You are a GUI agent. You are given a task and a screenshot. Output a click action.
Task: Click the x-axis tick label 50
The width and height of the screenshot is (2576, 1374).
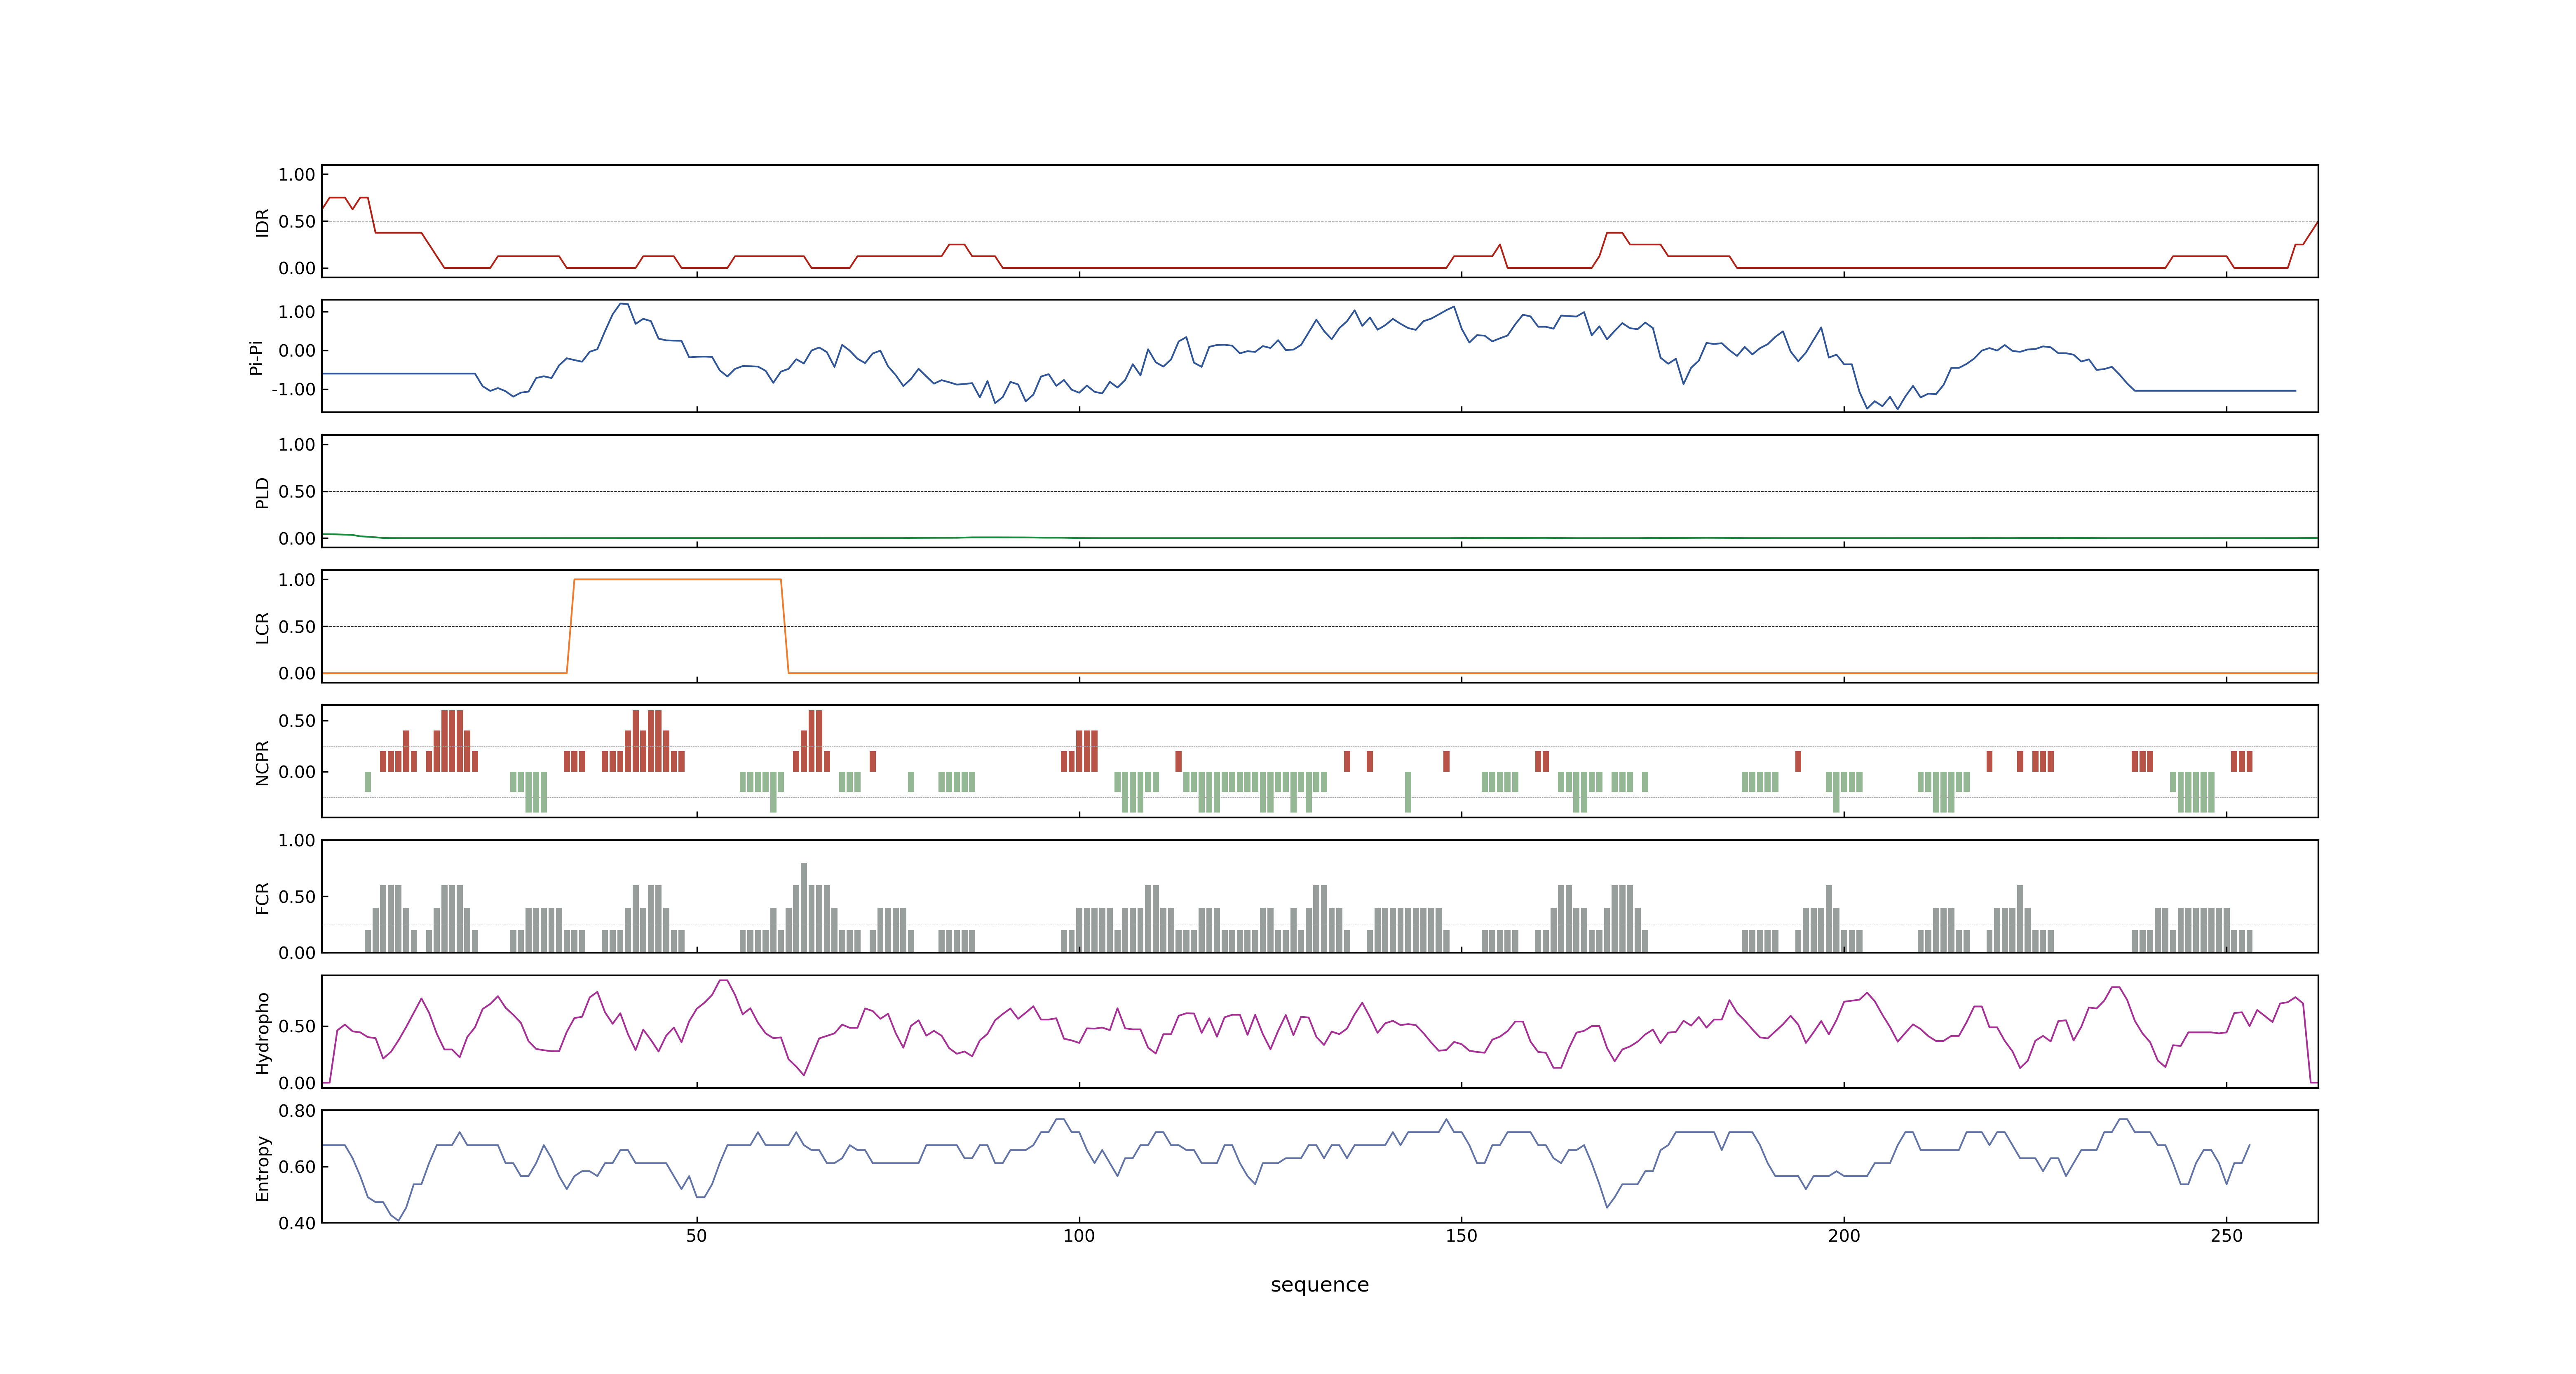[696, 1236]
